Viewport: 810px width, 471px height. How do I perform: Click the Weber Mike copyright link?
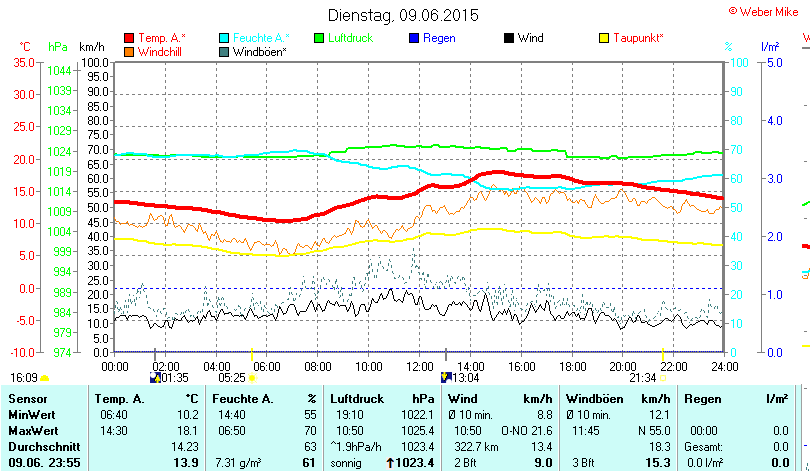(x=769, y=11)
